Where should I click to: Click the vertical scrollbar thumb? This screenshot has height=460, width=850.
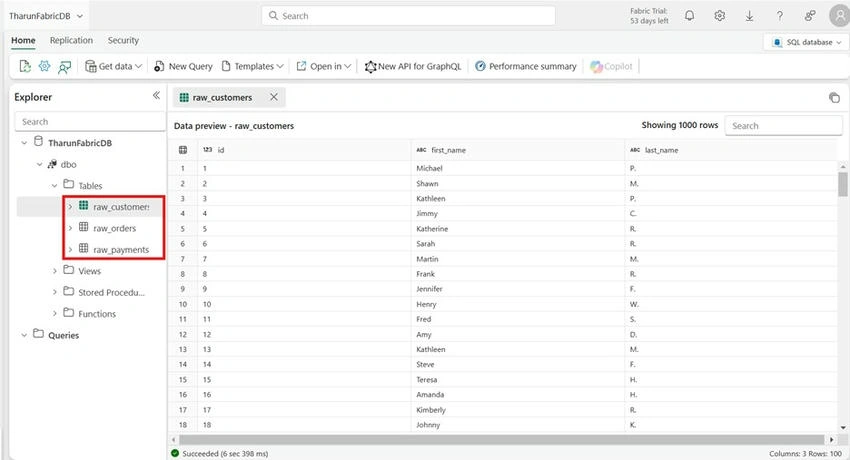pos(842,184)
